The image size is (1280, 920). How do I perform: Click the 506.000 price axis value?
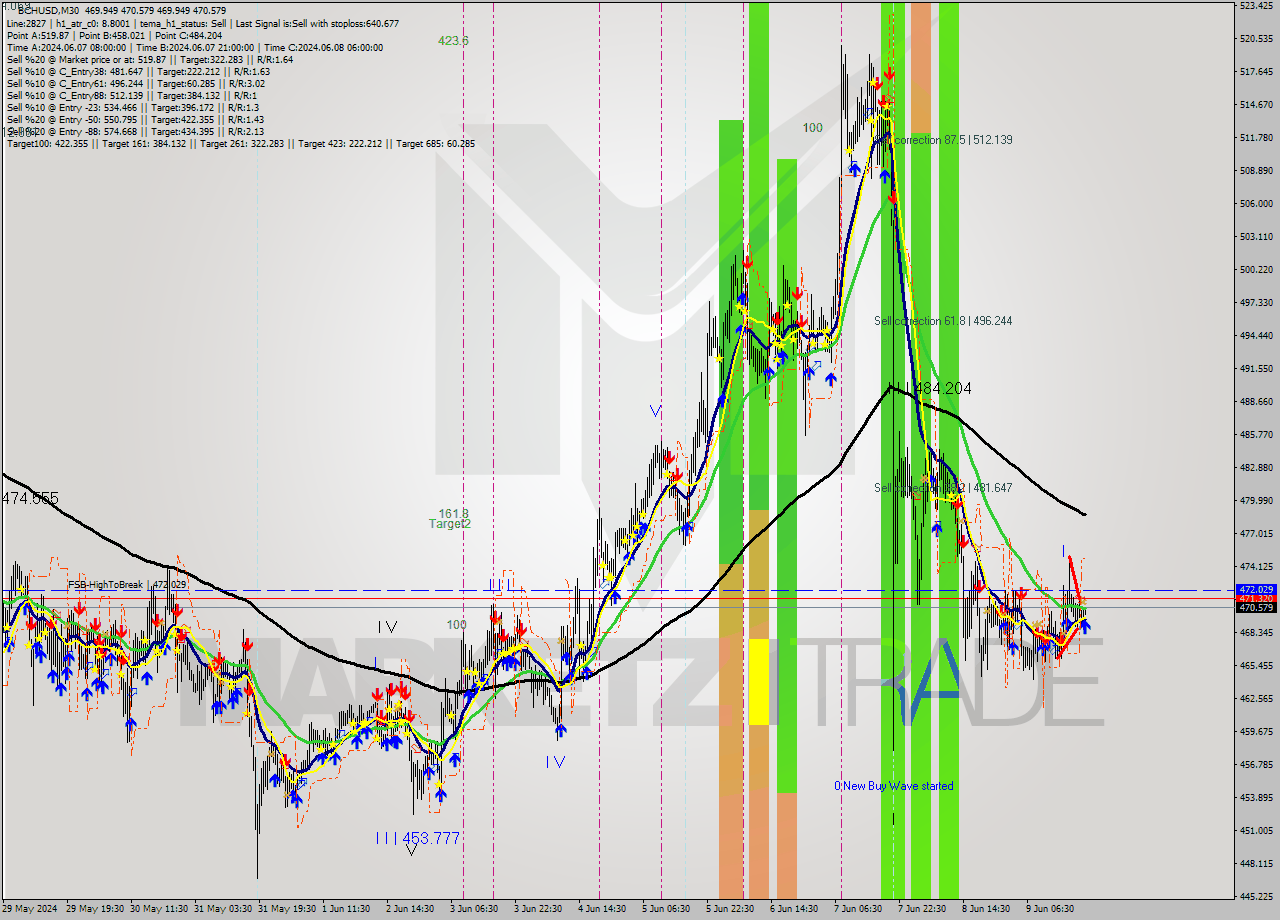click(x=1256, y=204)
